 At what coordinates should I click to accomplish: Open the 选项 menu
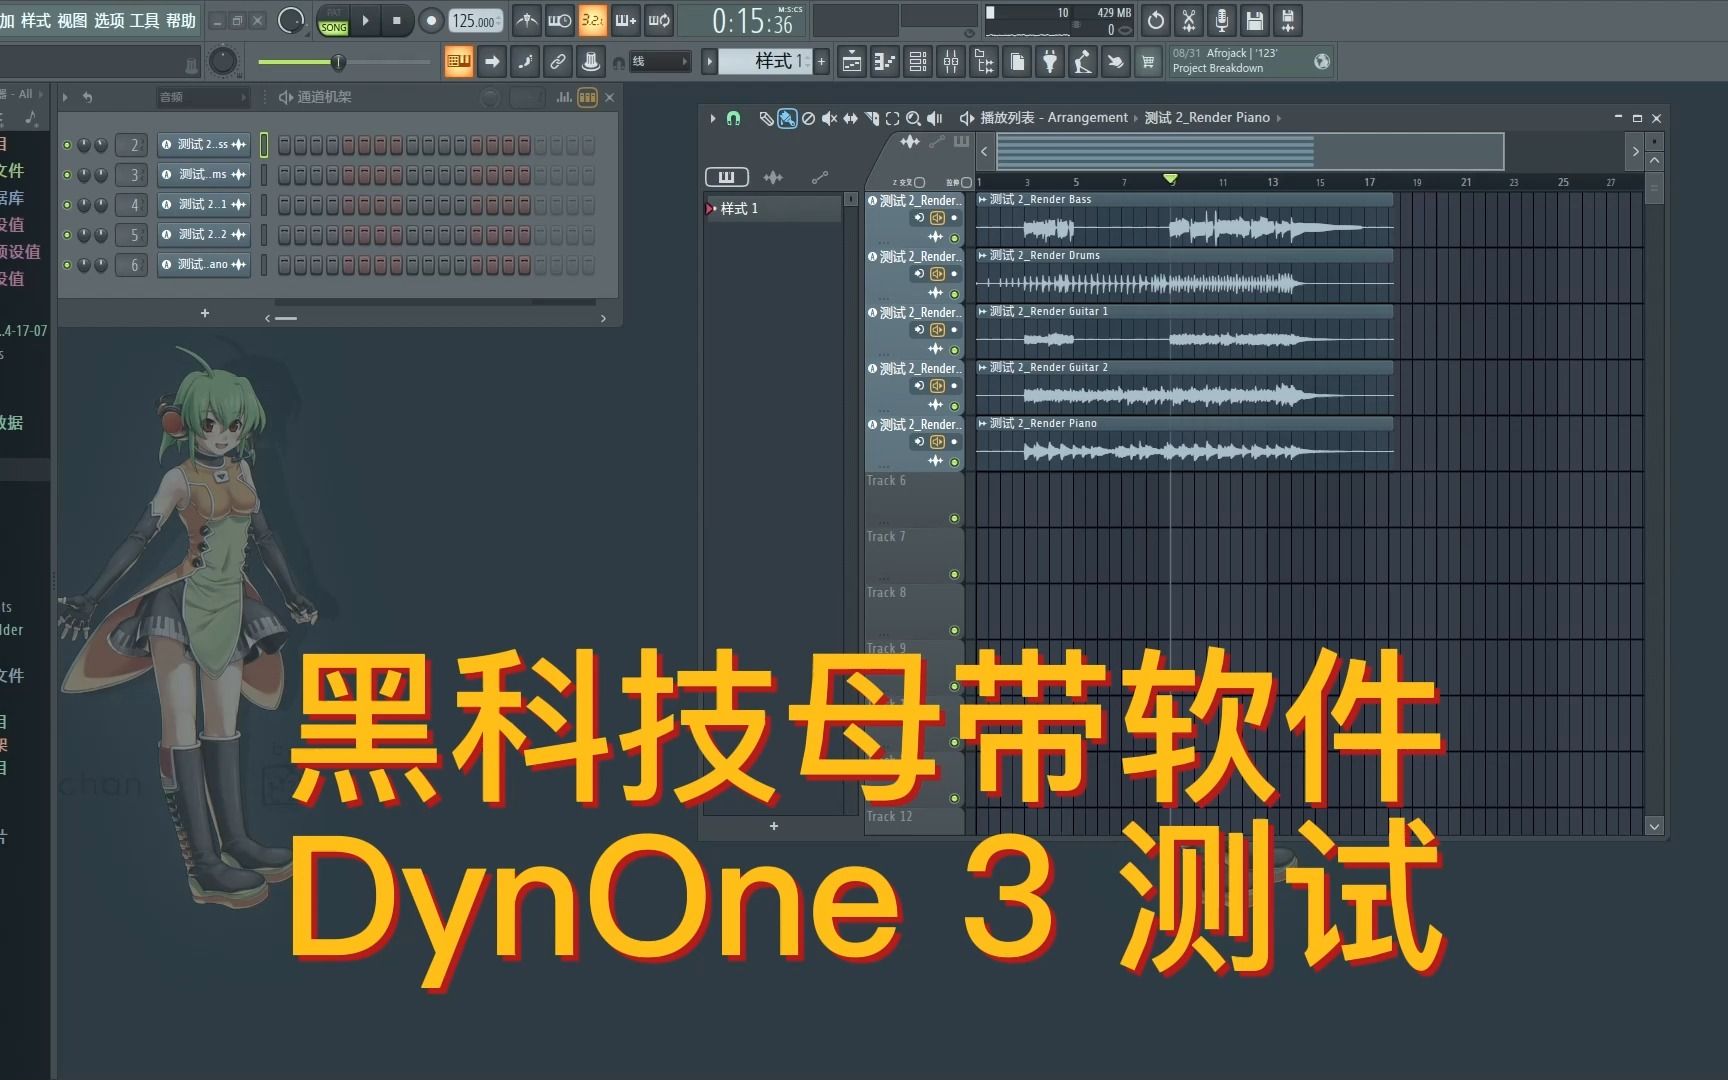(109, 20)
